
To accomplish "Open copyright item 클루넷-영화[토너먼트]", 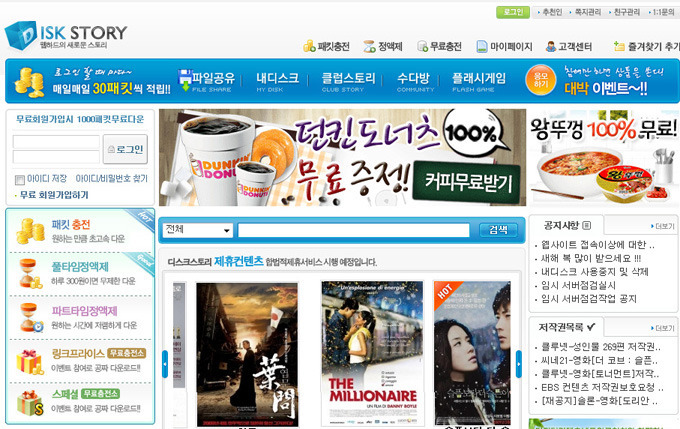I will pyautogui.click(x=600, y=373).
